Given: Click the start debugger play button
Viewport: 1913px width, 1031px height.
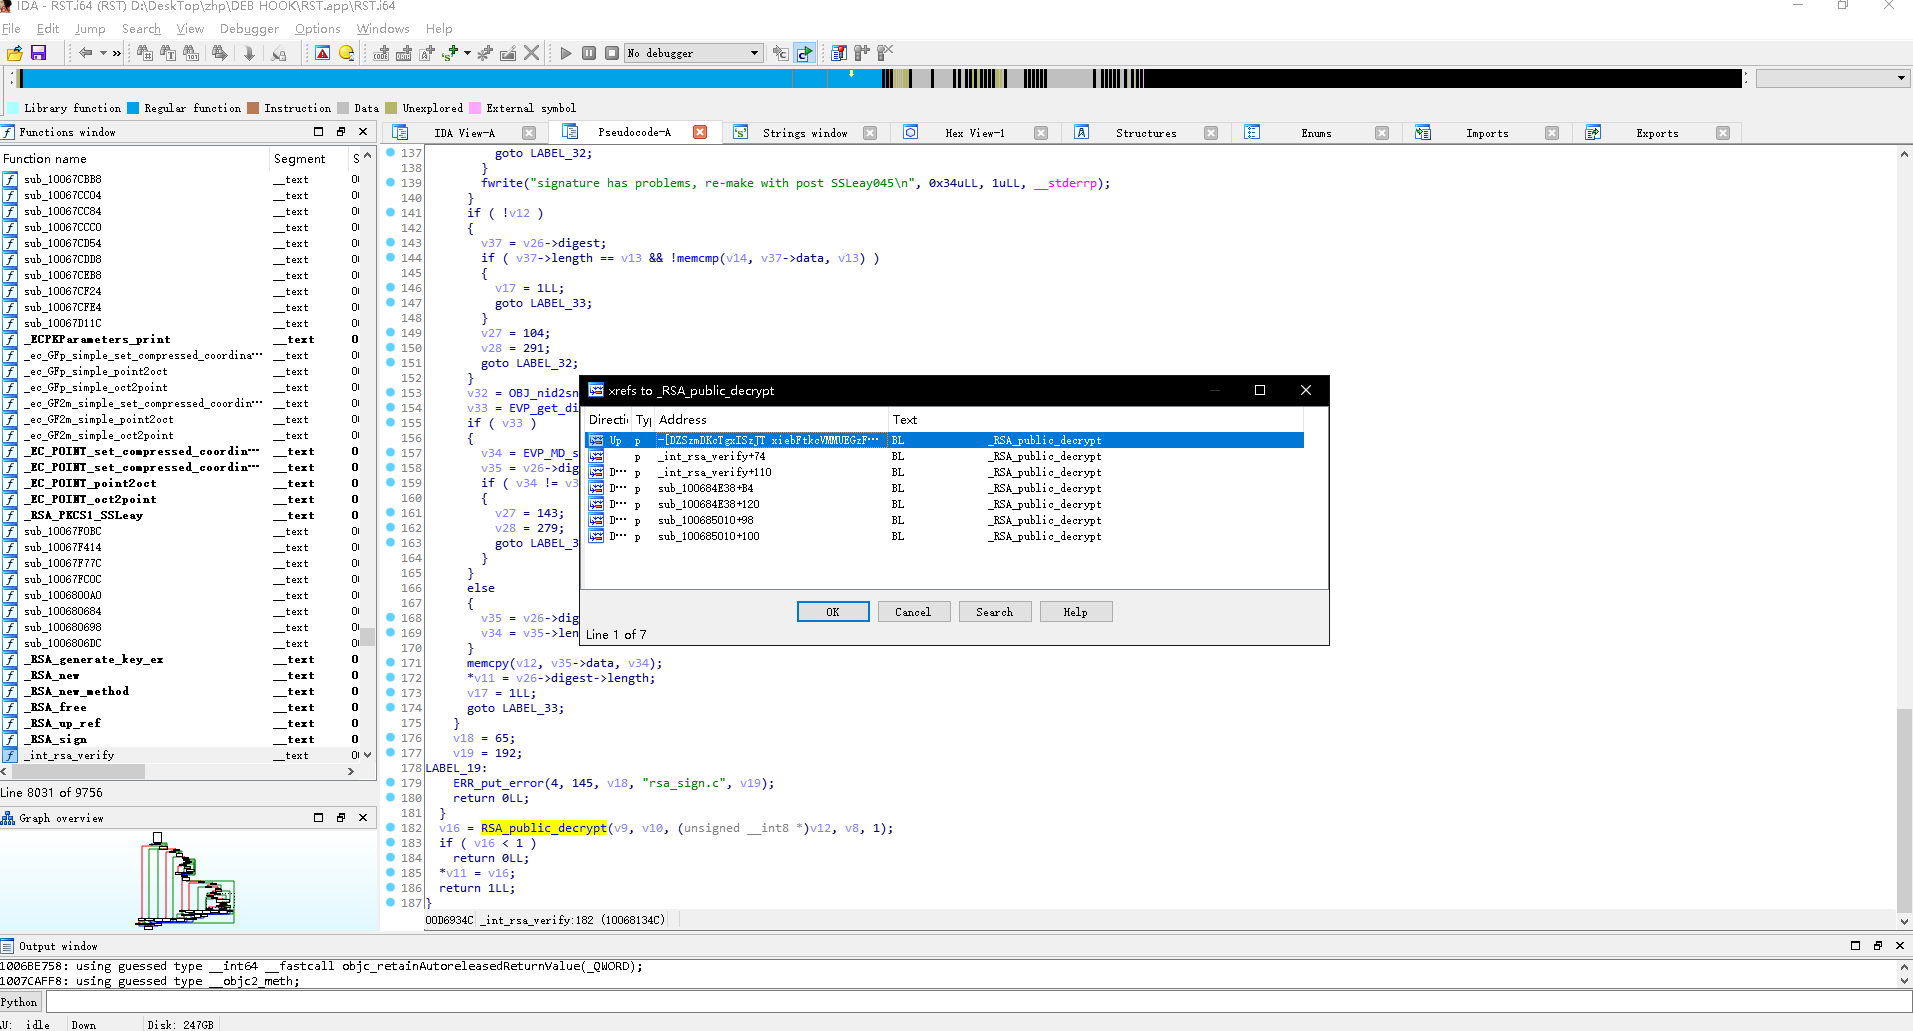Looking at the screenshot, I should click(x=566, y=53).
